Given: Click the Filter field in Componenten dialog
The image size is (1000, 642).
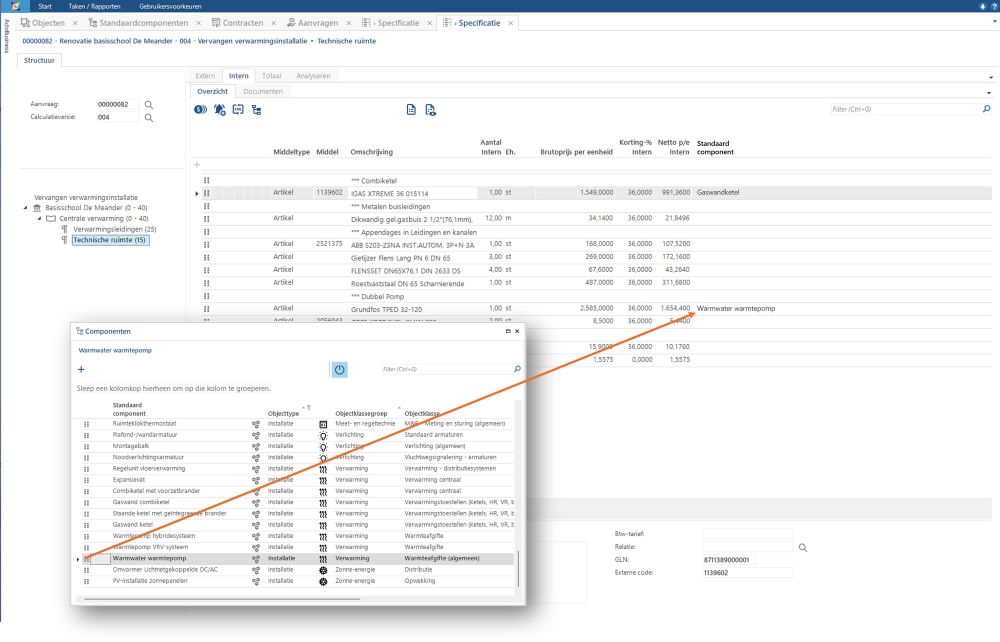Looking at the screenshot, I should coord(446,369).
